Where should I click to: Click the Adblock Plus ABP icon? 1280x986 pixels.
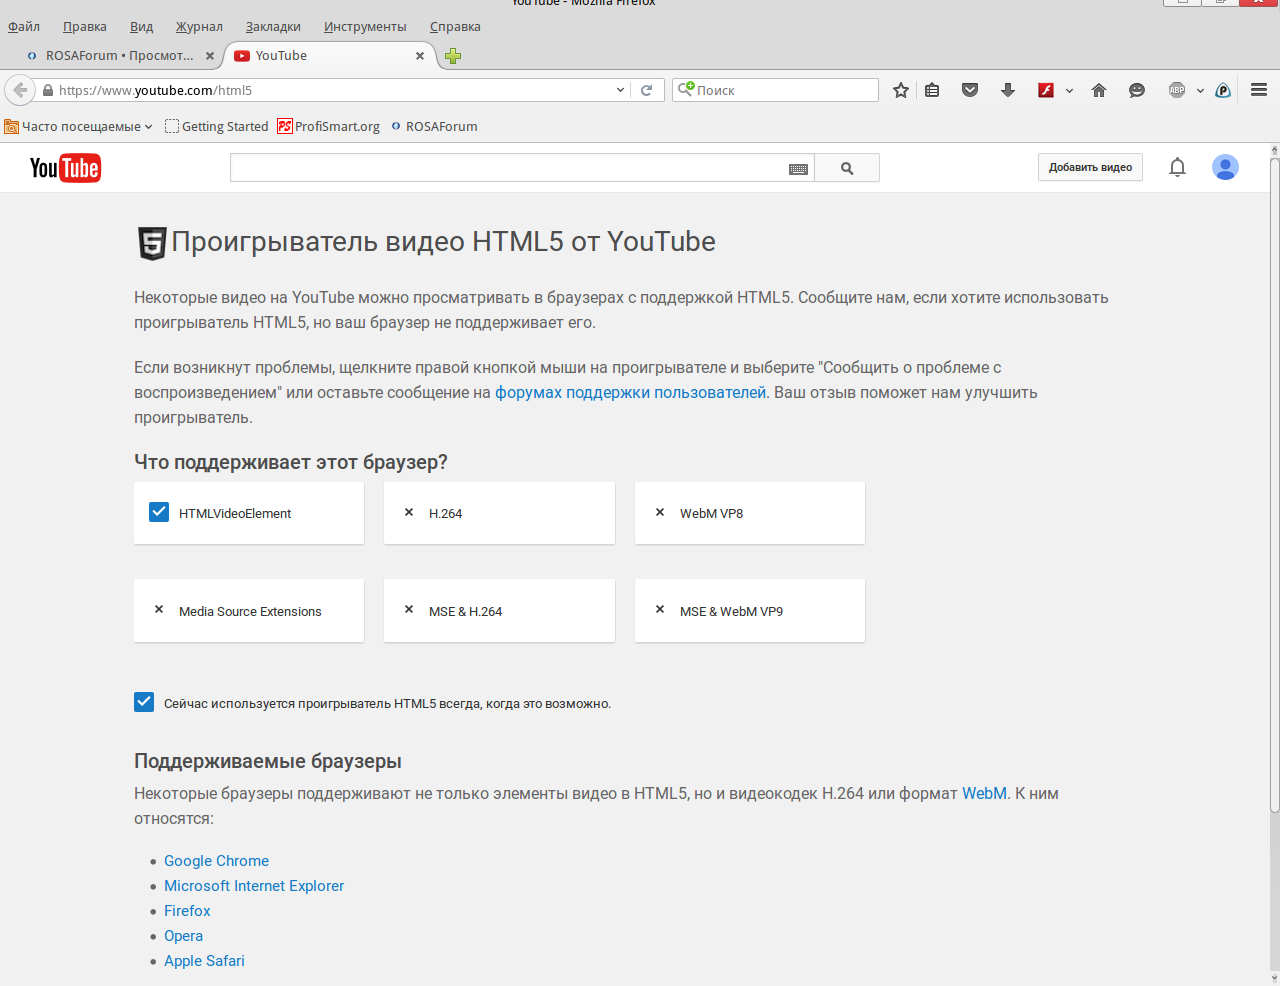[1177, 90]
